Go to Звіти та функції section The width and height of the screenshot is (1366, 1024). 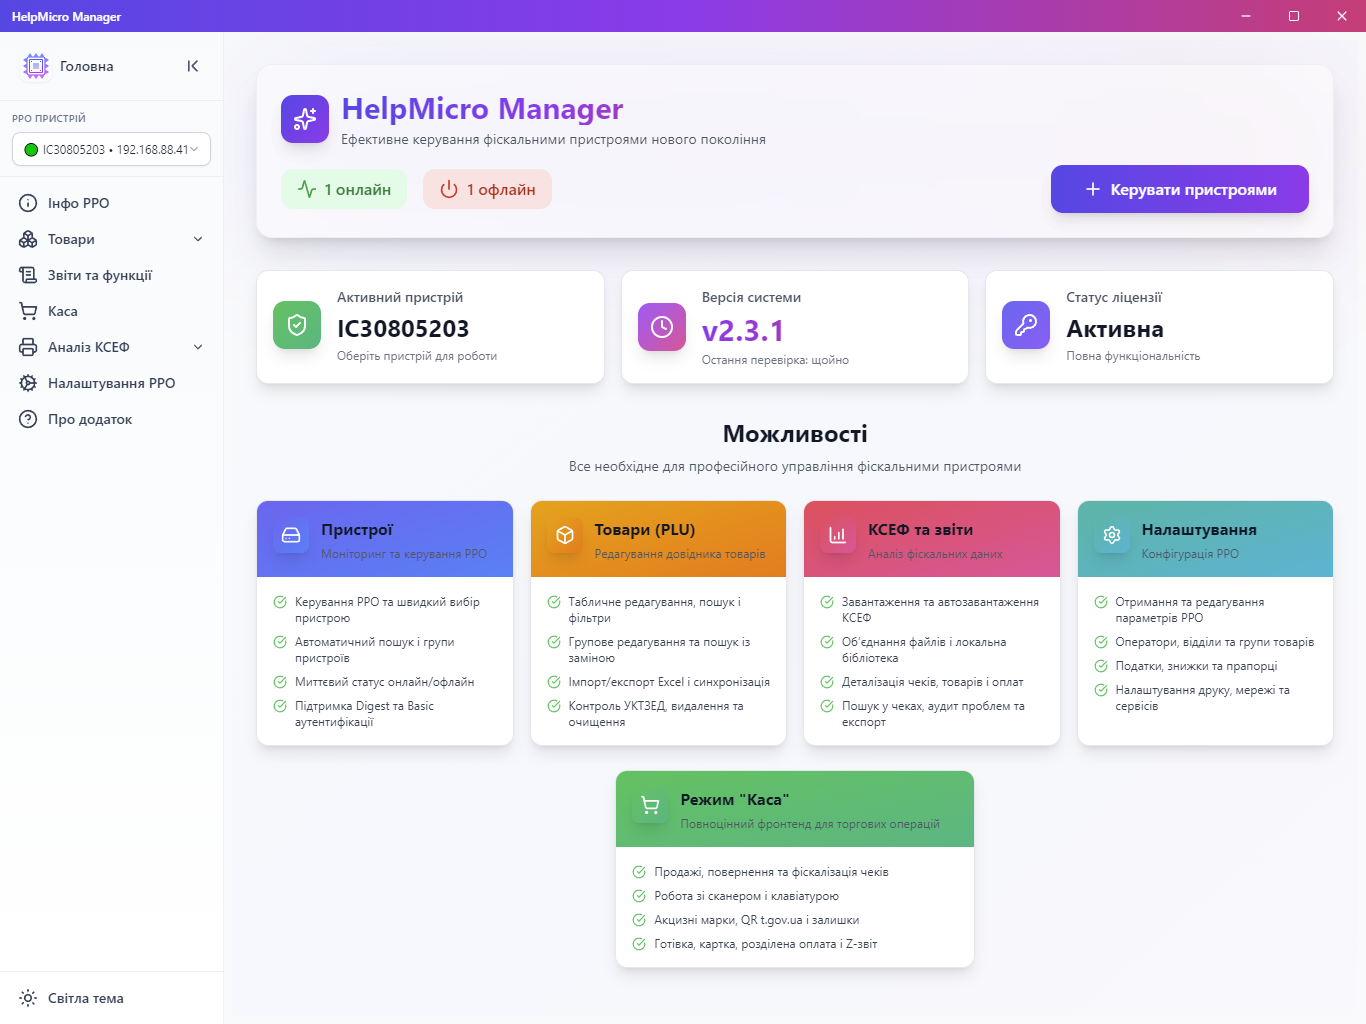[111, 275]
